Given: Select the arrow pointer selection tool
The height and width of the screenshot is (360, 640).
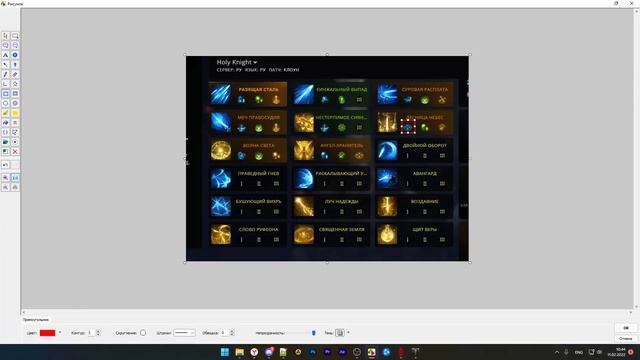Looking at the screenshot, I should point(5,36).
